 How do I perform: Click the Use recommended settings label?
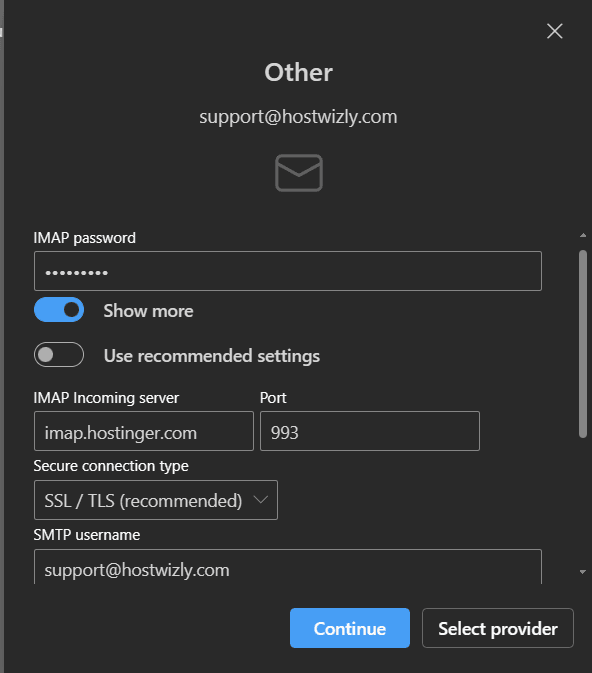click(212, 356)
